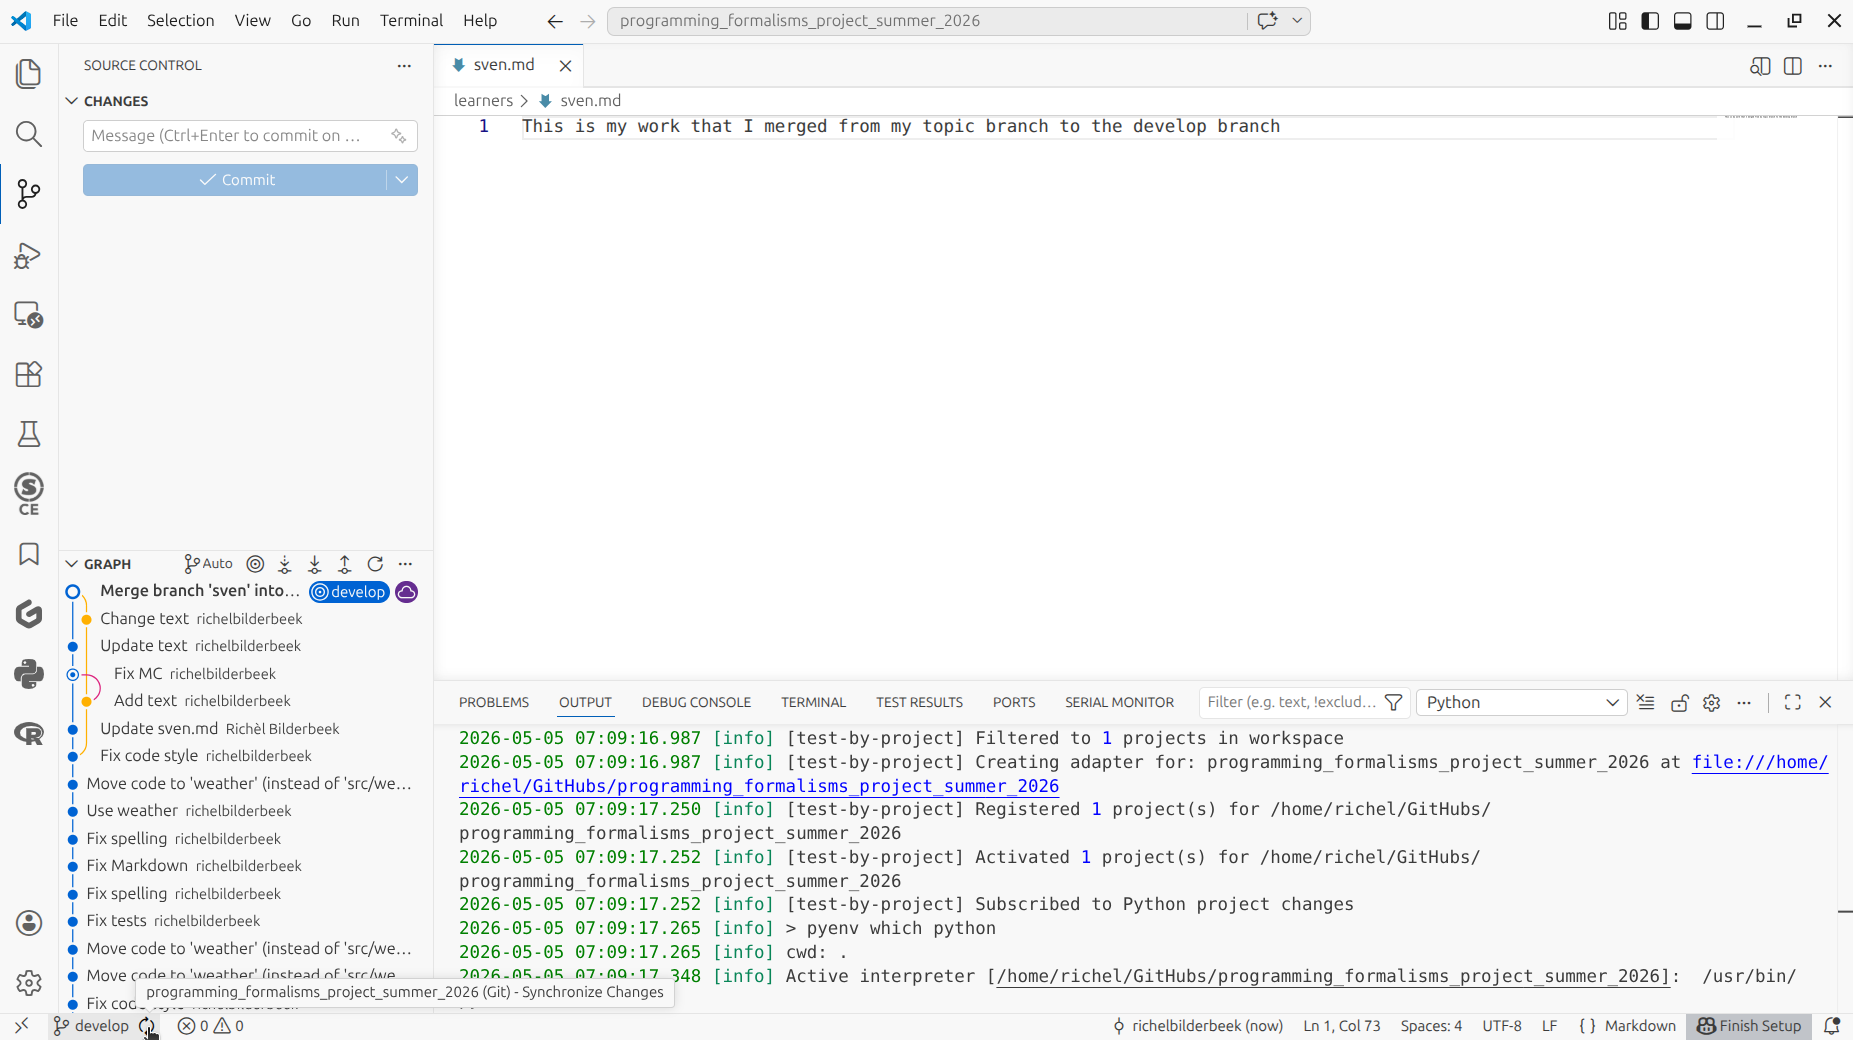Viewport: 1853px width, 1040px height.
Task: Switch to the PROBLEMS panel tab
Action: coord(494,703)
